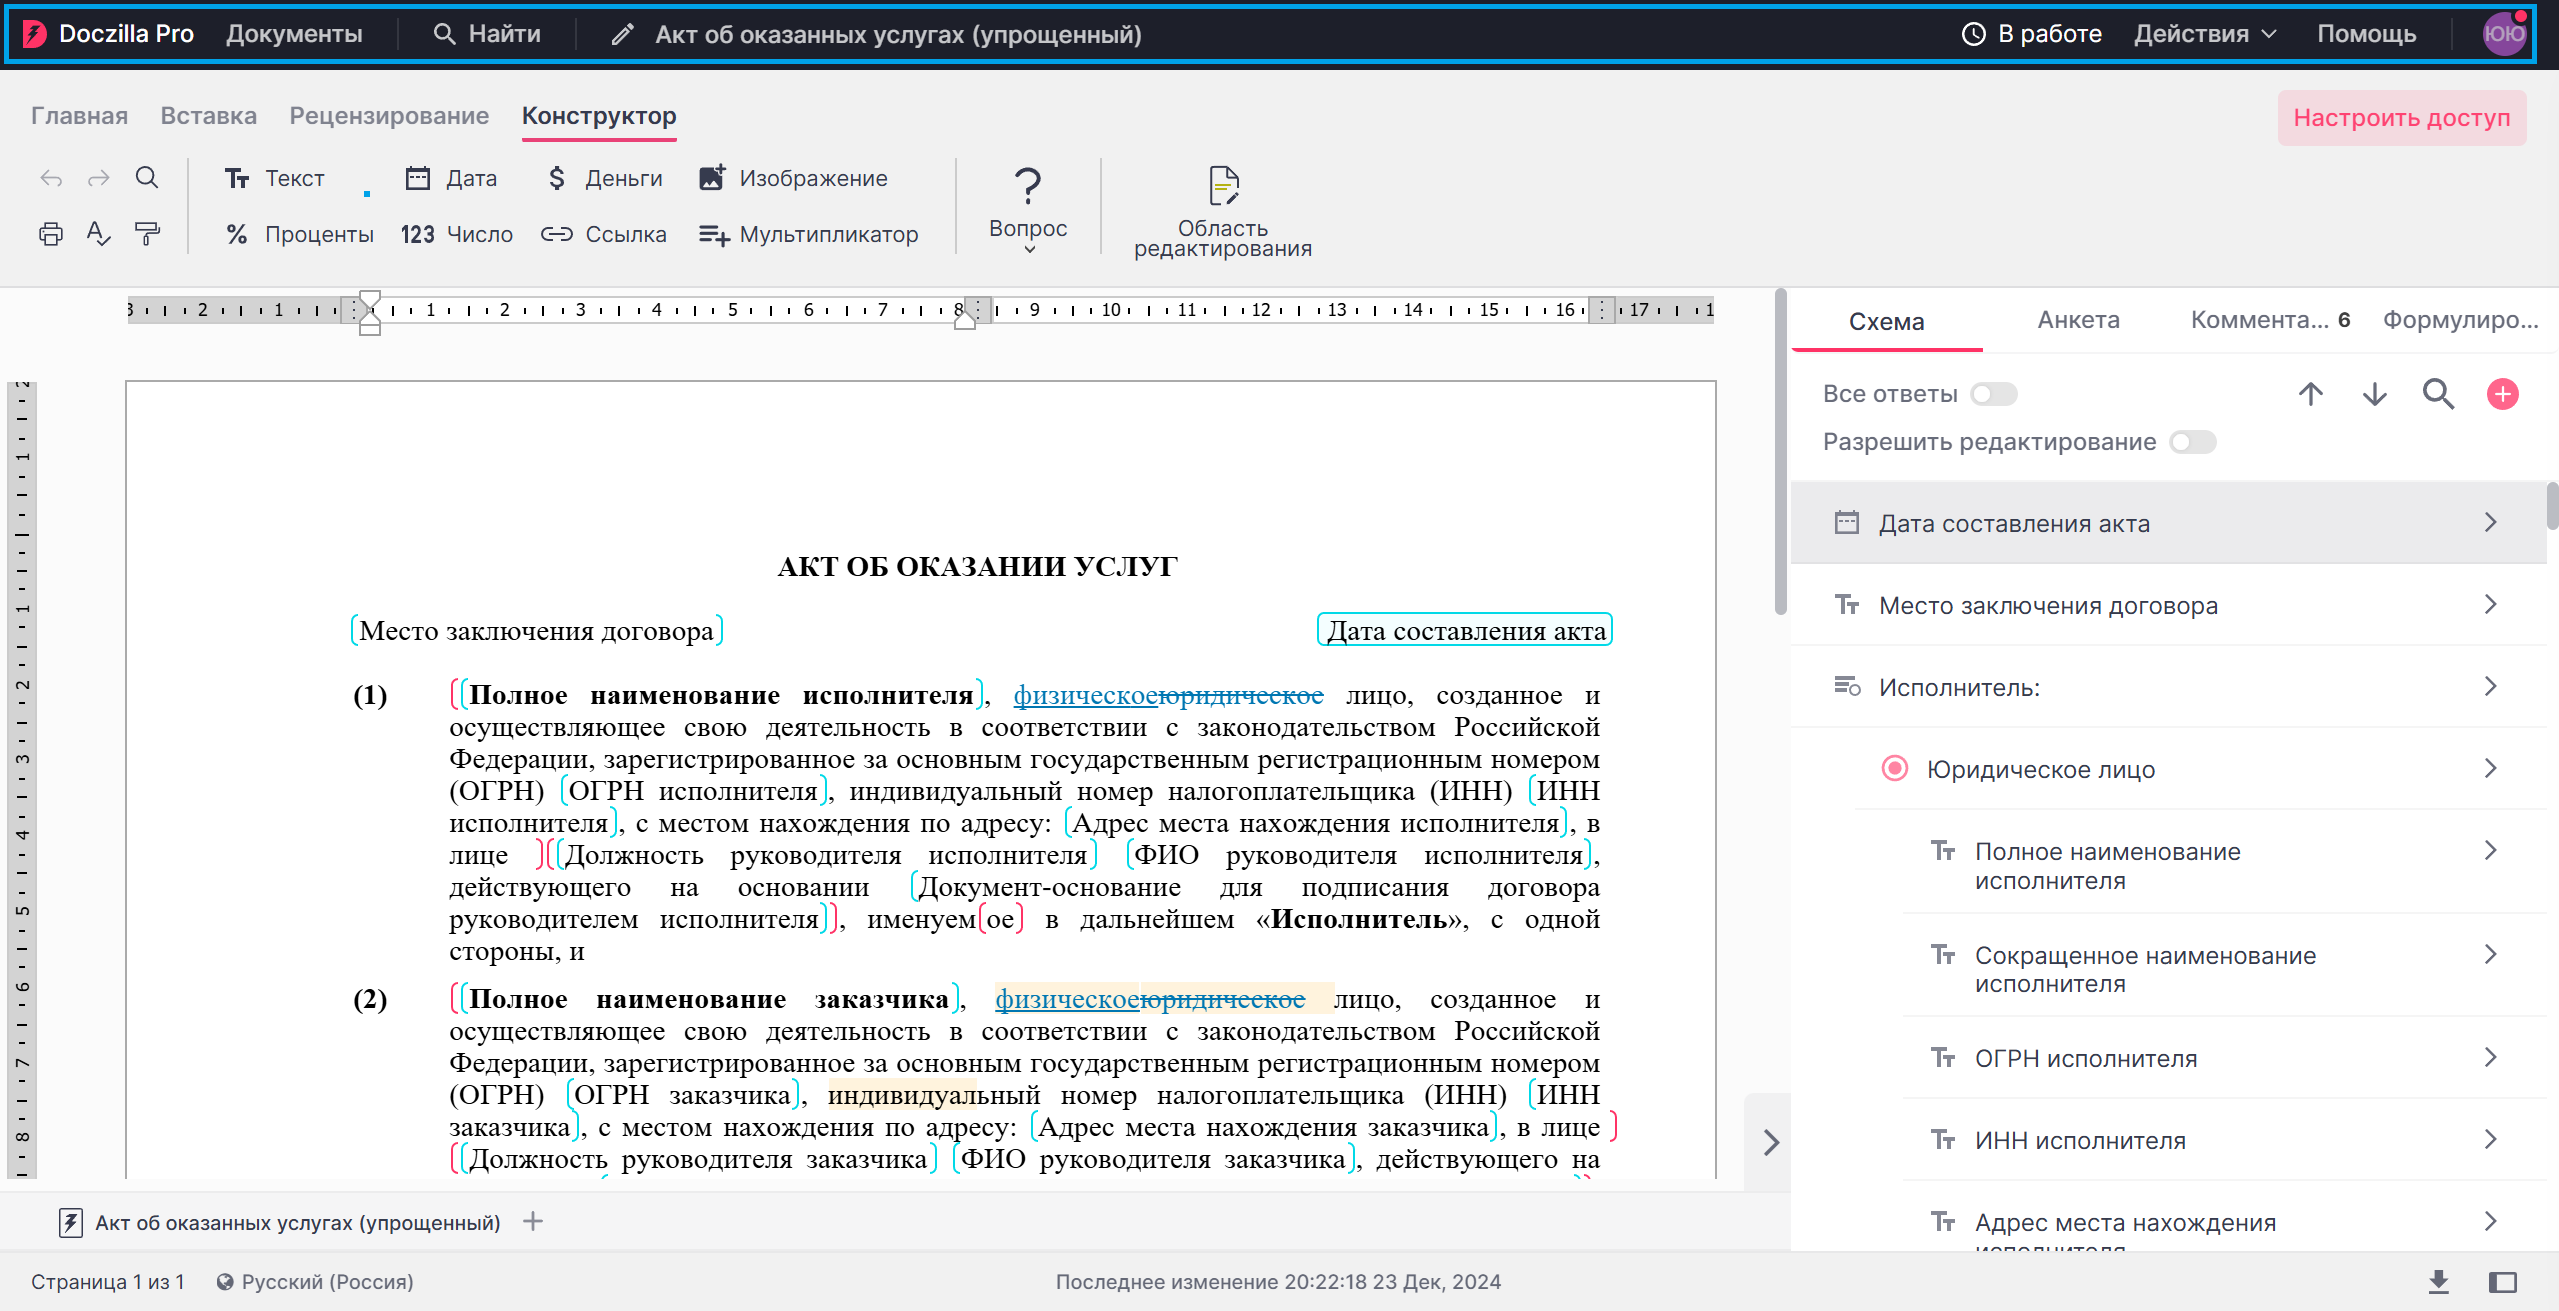The width and height of the screenshot is (2559, 1311).
Task: Open the 'Рецензирование' ribbon tab
Action: (389, 116)
